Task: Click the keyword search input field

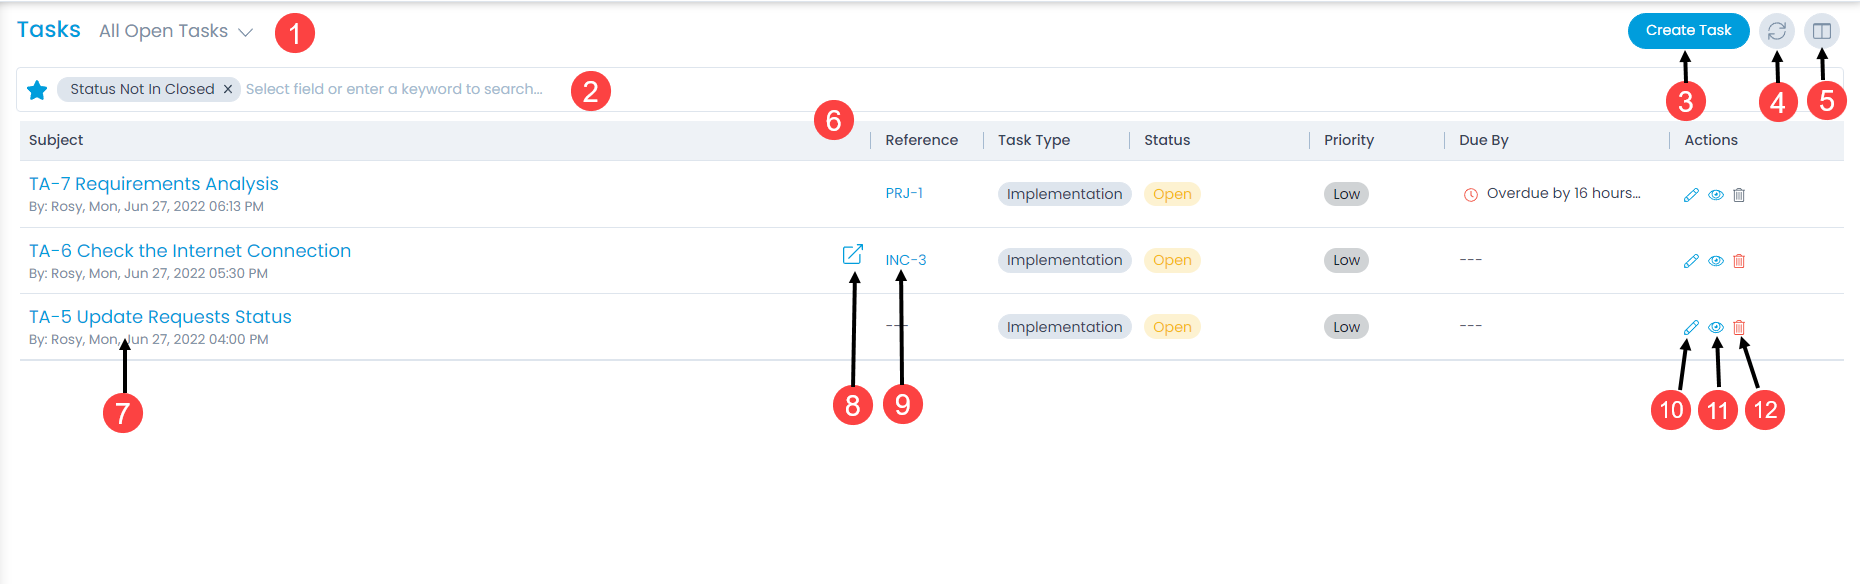Action: pyautogui.click(x=394, y=89)
